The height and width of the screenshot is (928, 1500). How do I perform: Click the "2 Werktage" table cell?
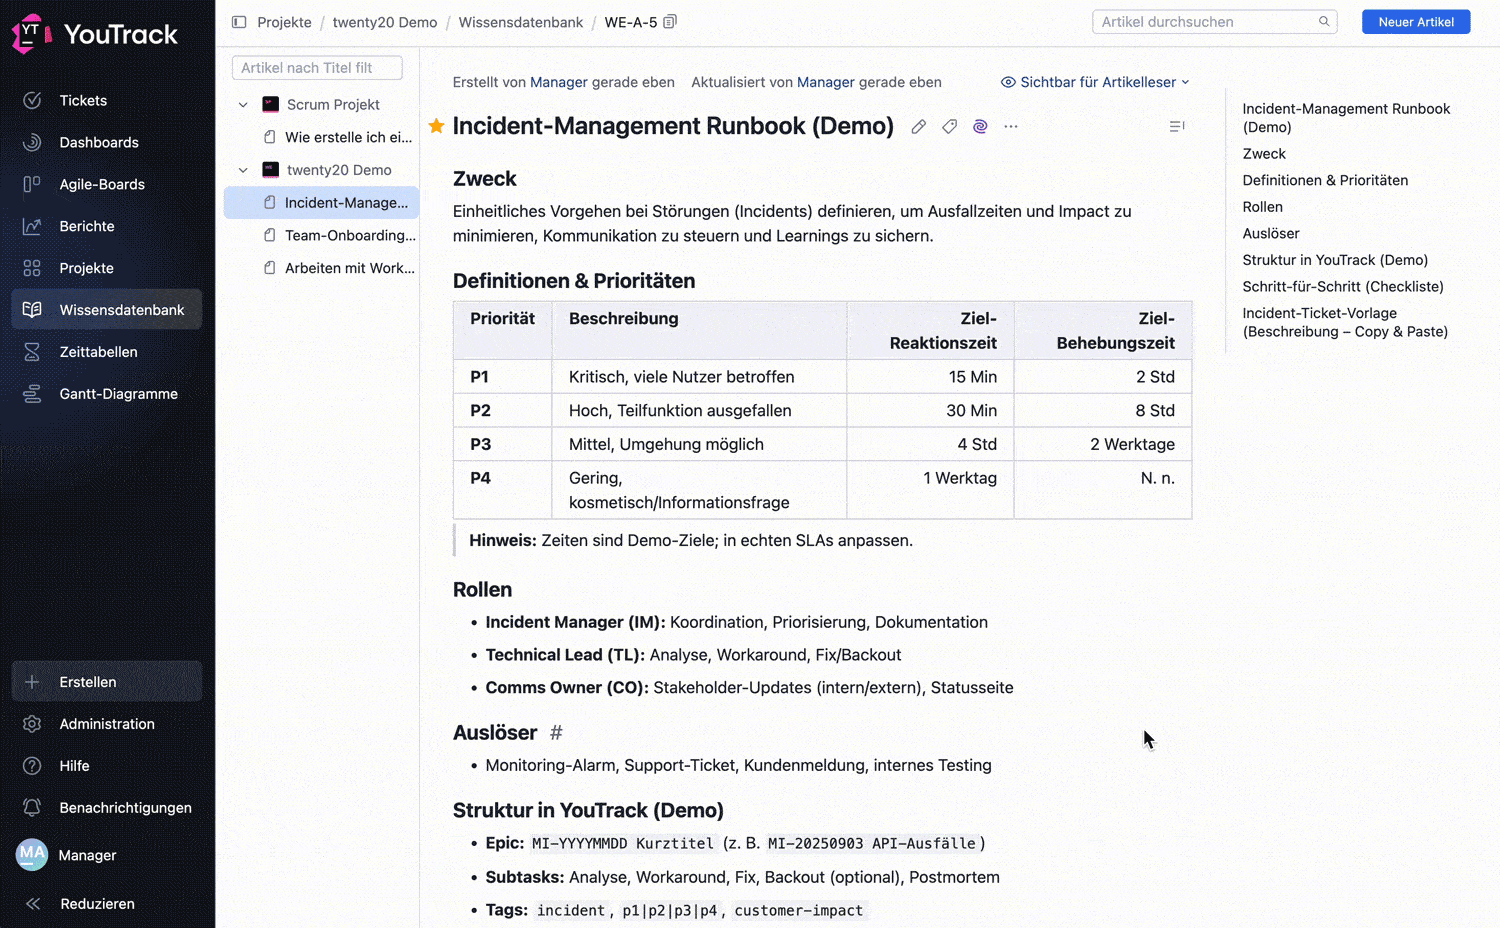[1103, 444]
